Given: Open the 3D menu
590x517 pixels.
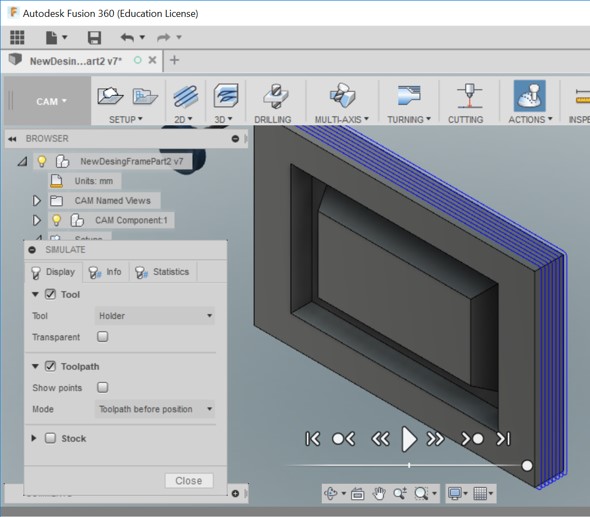Looking at the screenshot, I should tap(224, 119).
